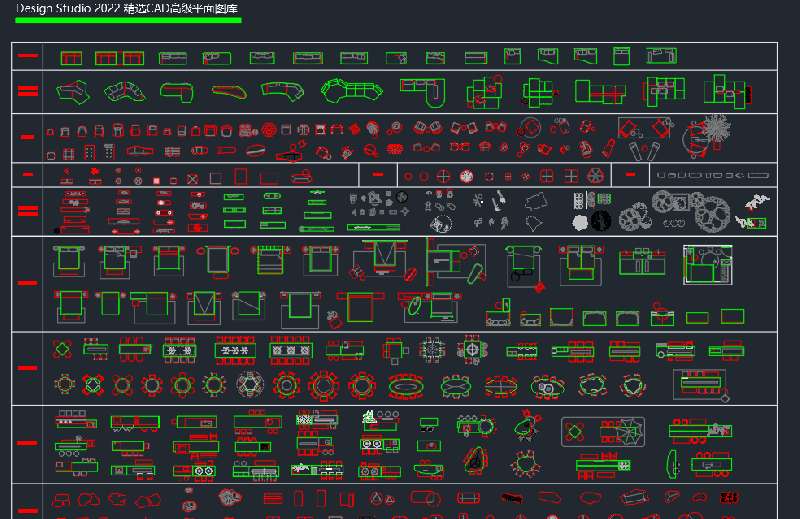This screenshot has width=800, height=519.
Task: Click the red marker beside first sofa row
Action: [x=28, y=56]
